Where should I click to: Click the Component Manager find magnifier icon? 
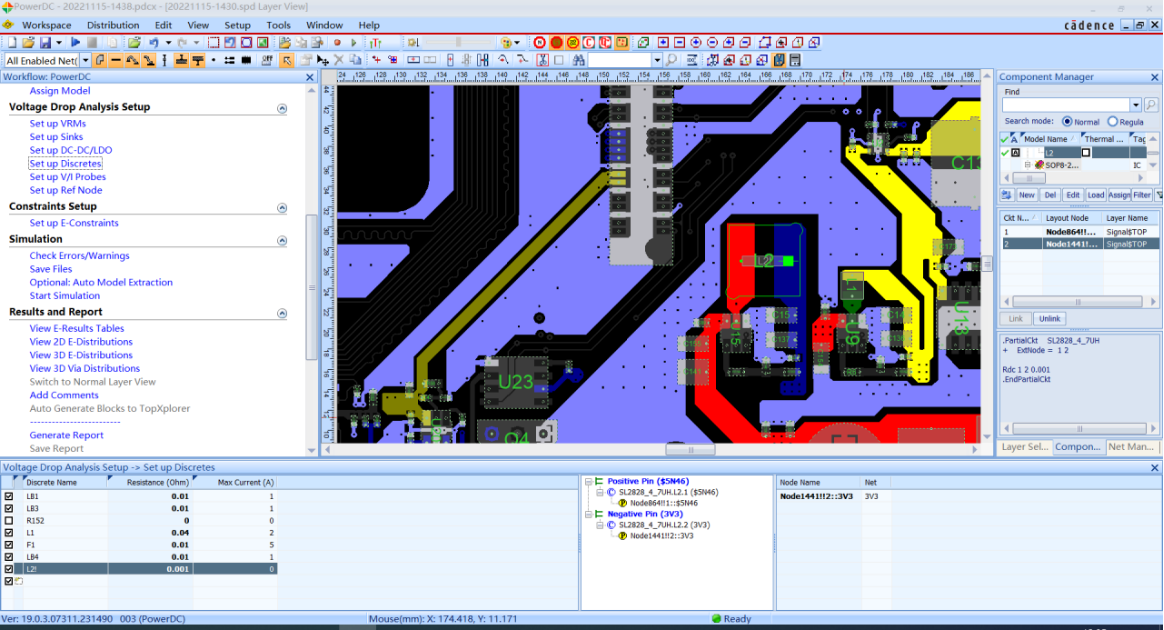(x=1151, y=105)
